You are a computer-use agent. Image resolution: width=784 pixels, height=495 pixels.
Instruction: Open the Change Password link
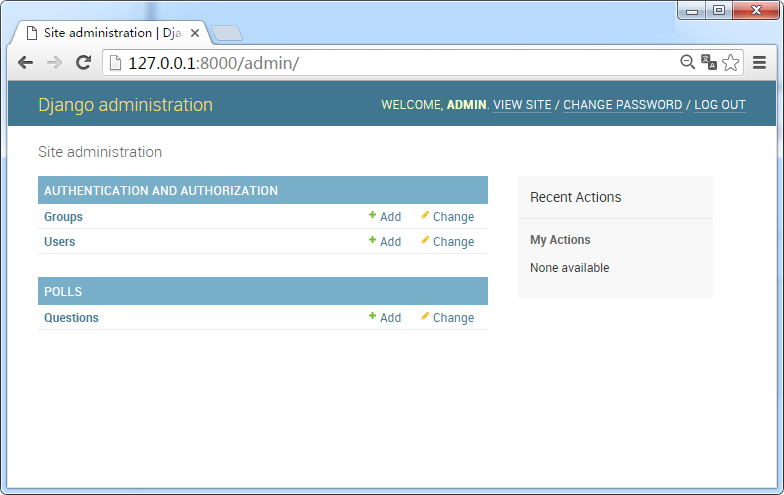tap(622, 105)
